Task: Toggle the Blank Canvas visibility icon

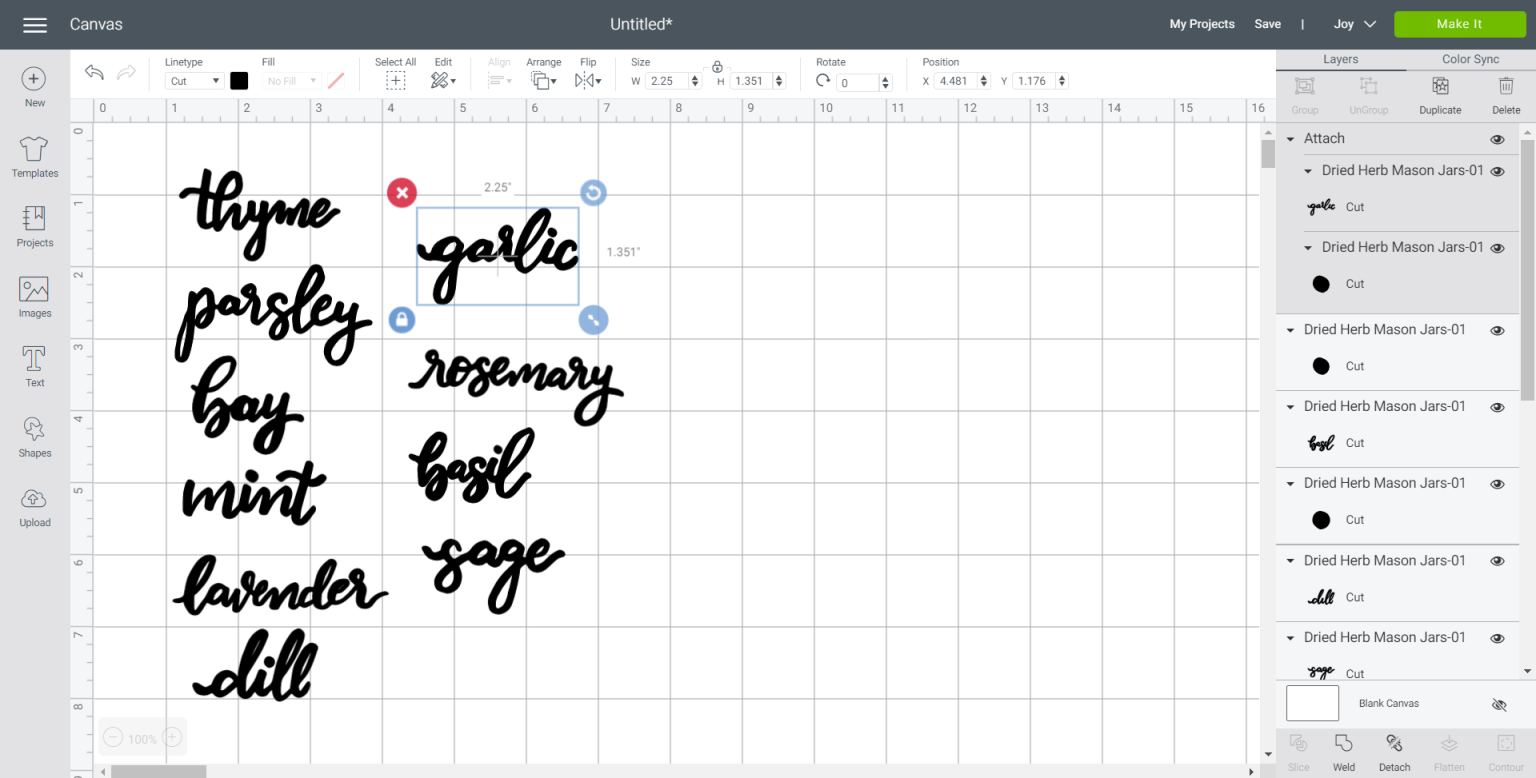Action: click(1499, 704)
